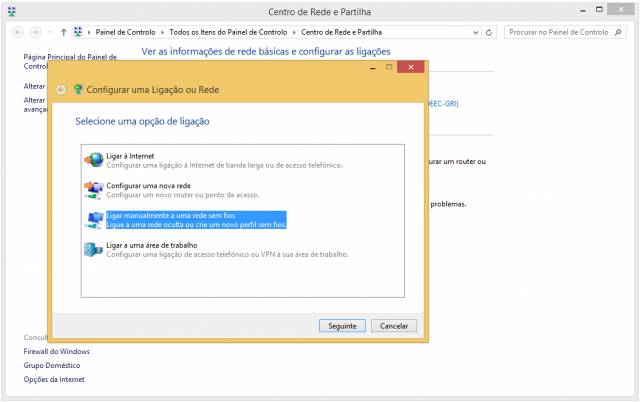Minimize the wizard dialog window
The height and width of the screenshot is (402, 640).
coord(372,67)
